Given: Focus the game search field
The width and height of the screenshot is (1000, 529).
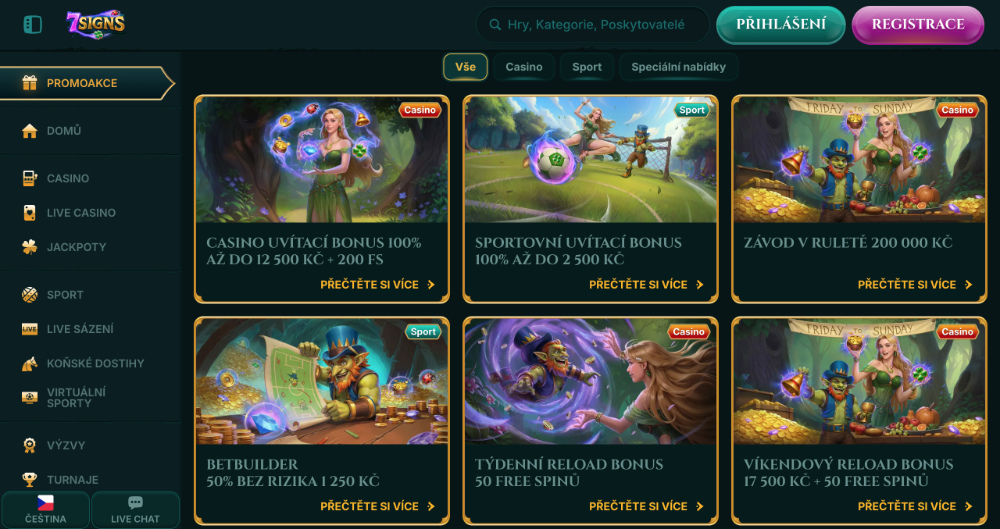Looking at the screenshot, I should 592,25.
